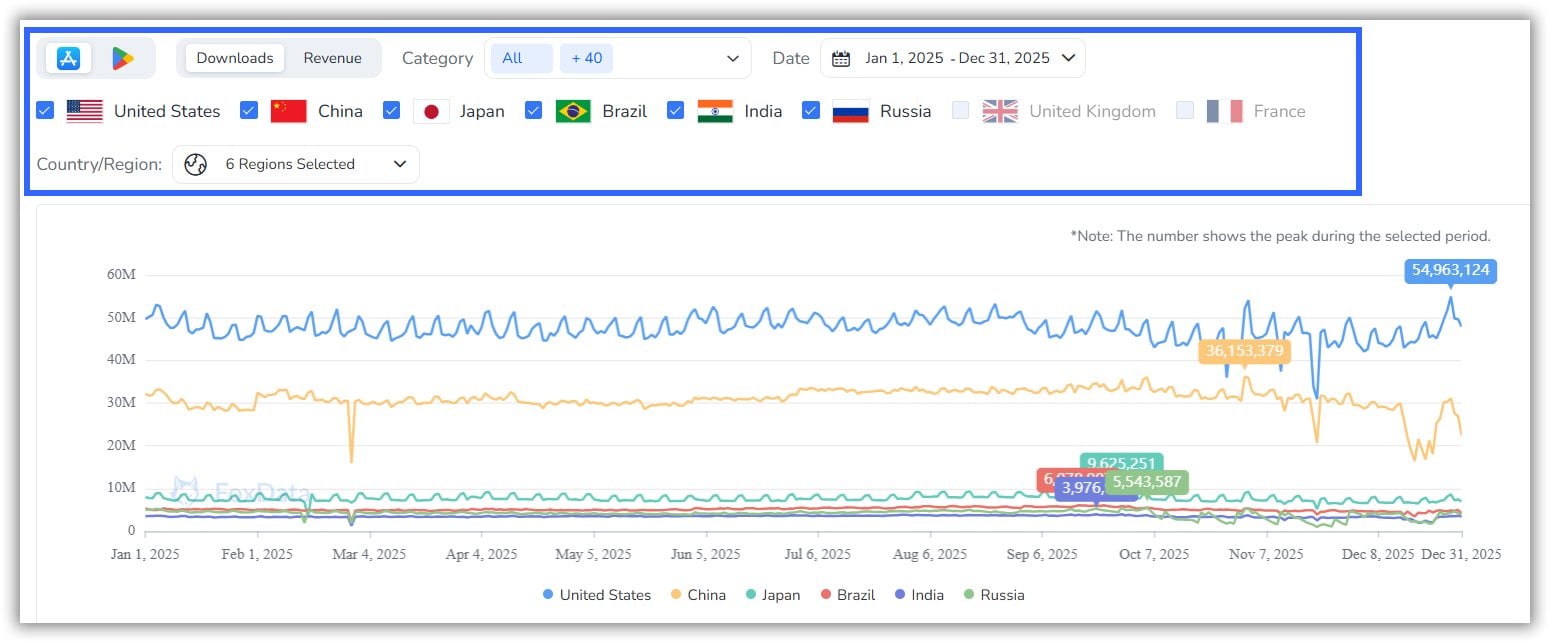Uncheck the China checkbox
Image resolution: width=1550 pixels, height=643 pixels.
[249, 111]
